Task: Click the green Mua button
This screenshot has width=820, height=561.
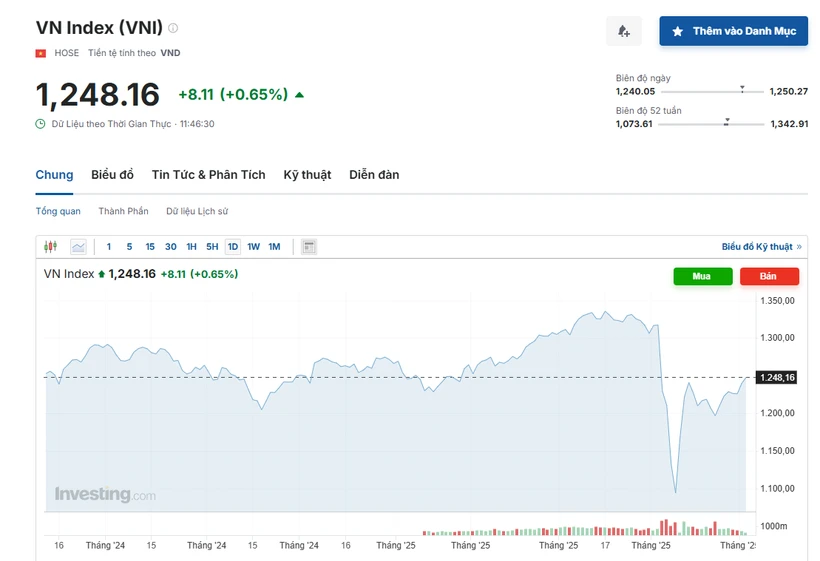Action: 703,276
